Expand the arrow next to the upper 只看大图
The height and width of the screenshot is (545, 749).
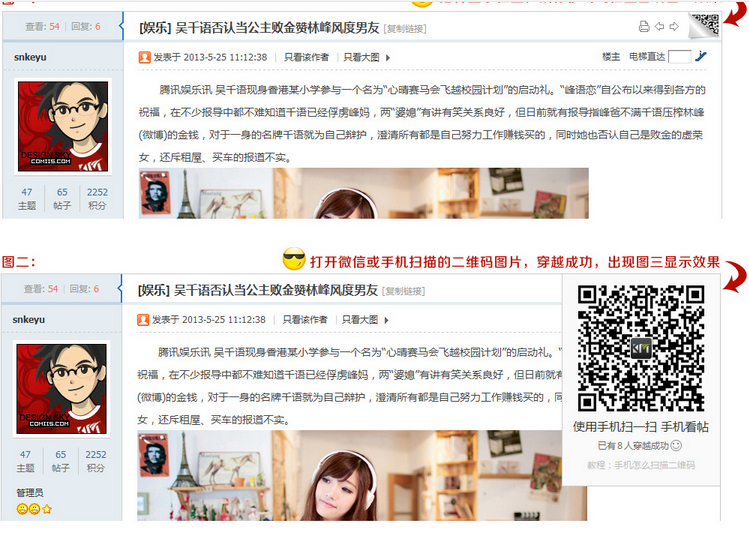[388, 58]
